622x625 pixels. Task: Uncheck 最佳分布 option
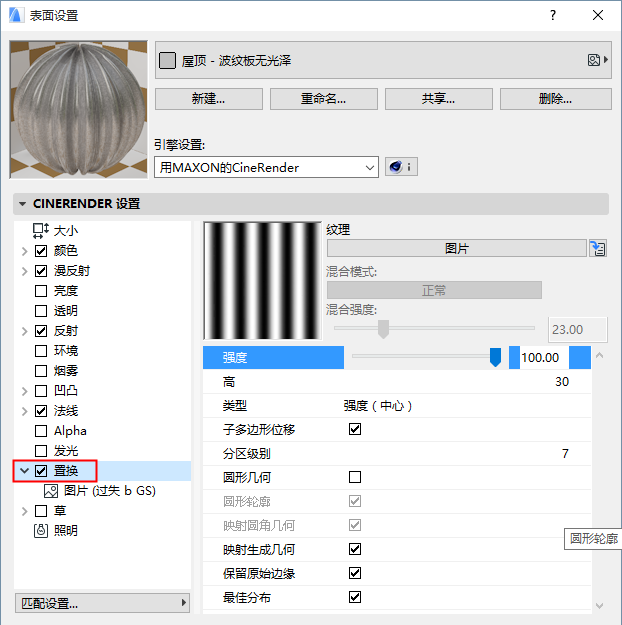pyautogui.click(x=355, y=597)
